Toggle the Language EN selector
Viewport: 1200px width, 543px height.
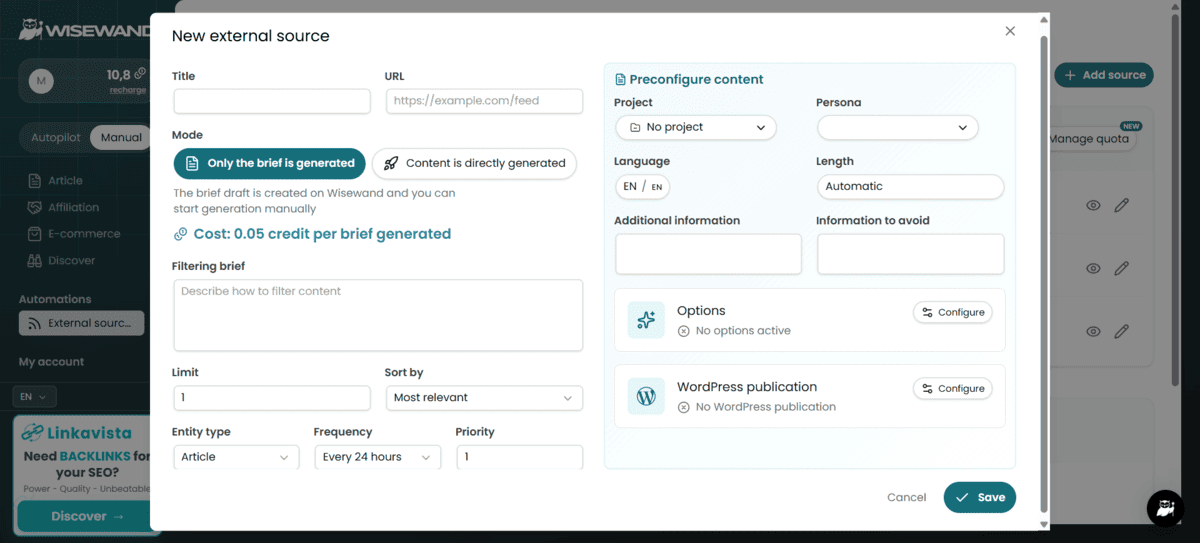(x=643, y=186)
